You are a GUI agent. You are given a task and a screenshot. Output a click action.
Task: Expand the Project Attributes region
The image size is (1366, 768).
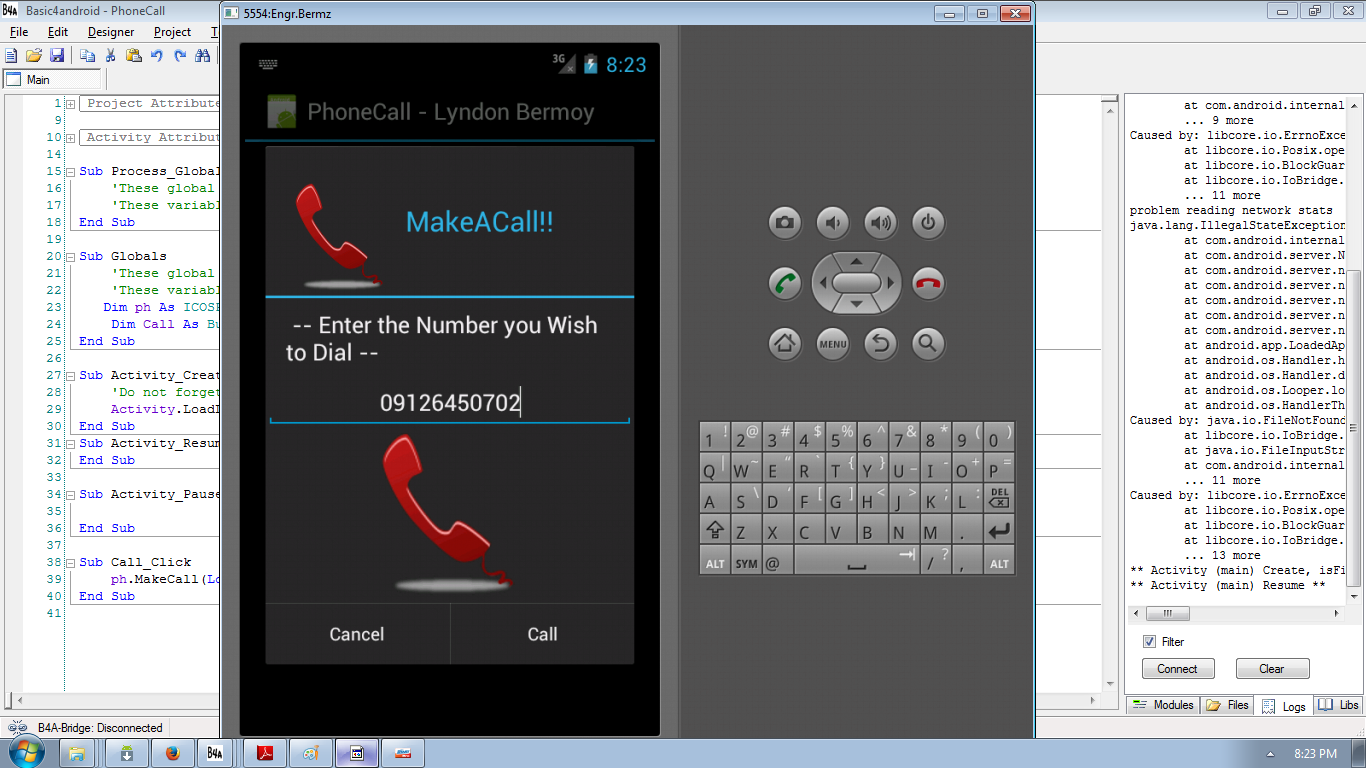coord(71,103)
